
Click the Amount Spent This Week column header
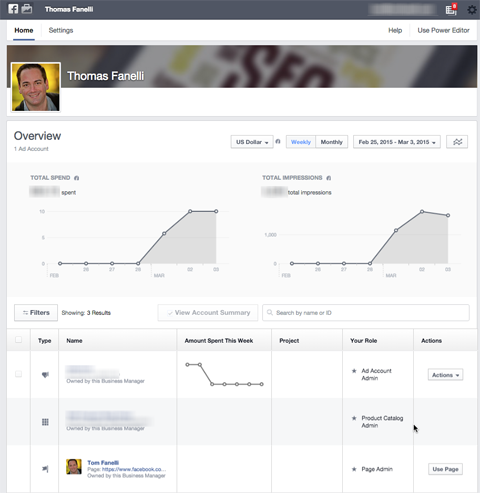[219, 341]
